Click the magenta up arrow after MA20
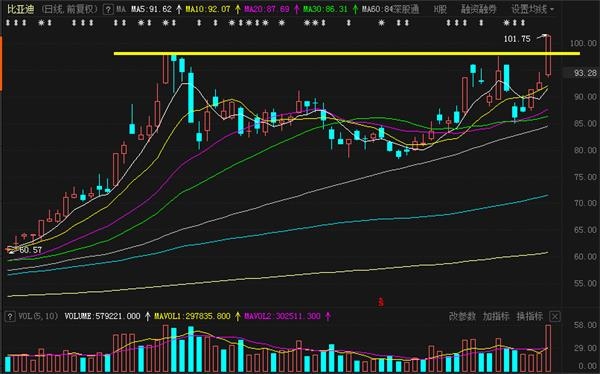The image size is (600, 374). (x=297, y=9)
